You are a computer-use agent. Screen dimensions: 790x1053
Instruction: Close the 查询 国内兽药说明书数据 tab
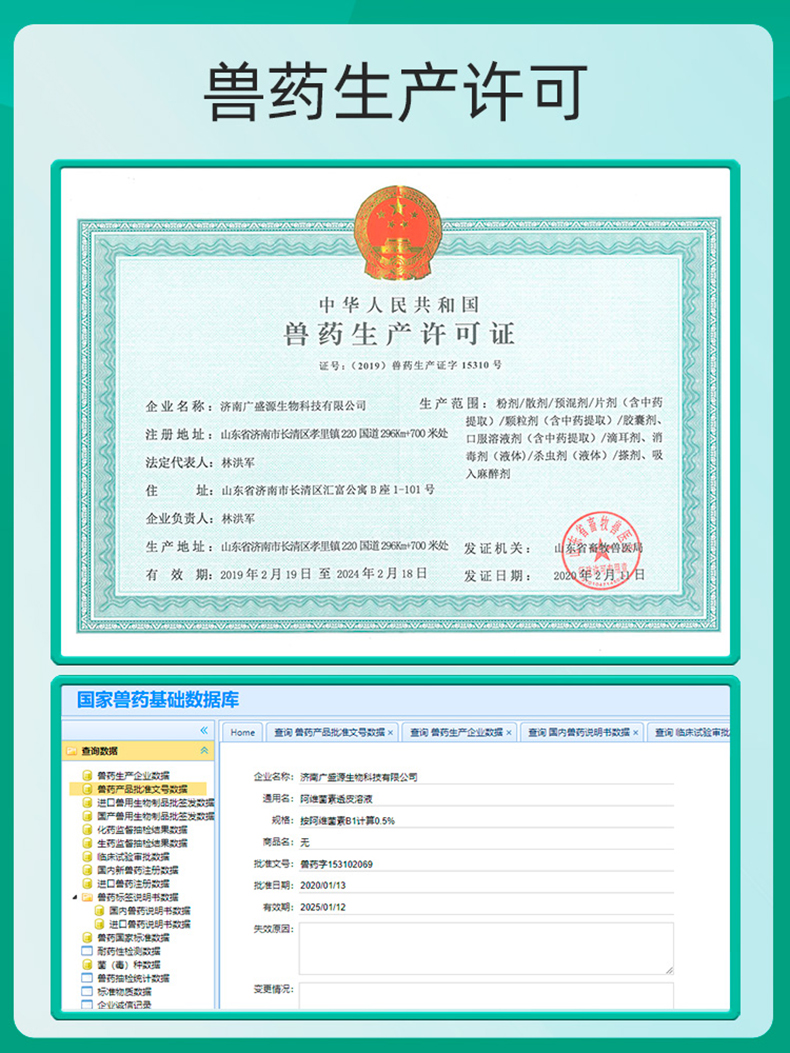pos(635,733)
